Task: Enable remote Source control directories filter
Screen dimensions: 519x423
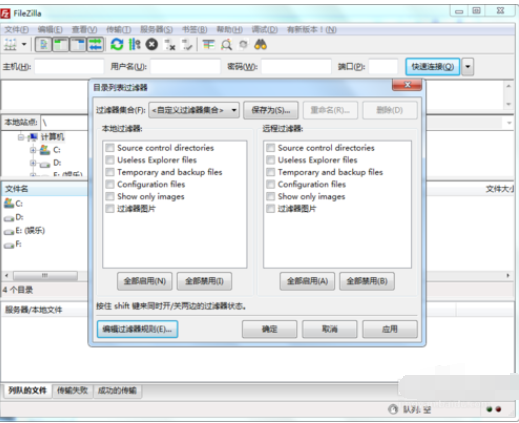Action: point(270,147)
